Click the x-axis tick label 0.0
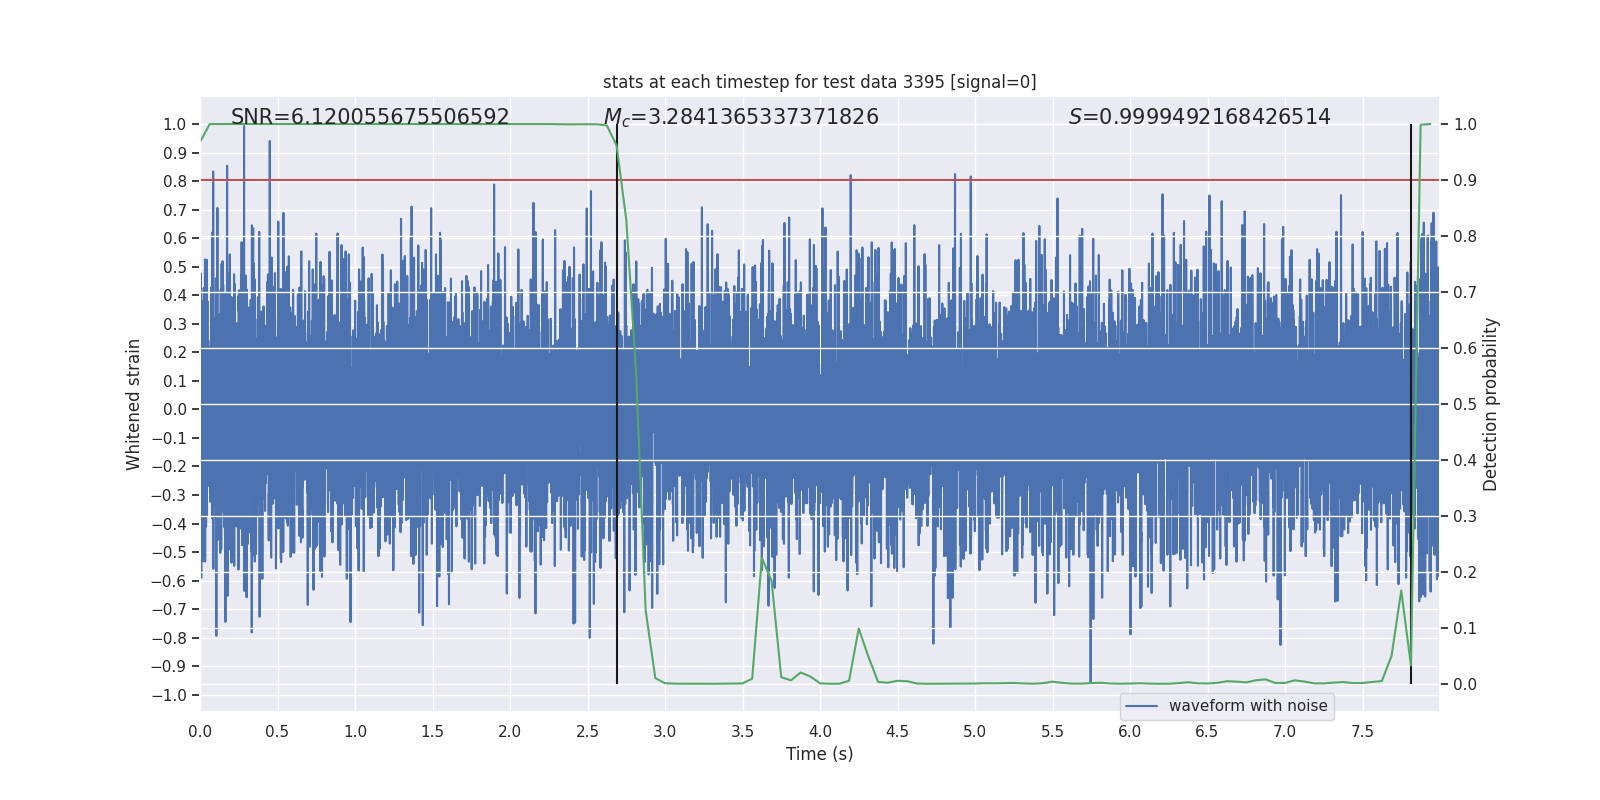The width and height of the screenshot is (1600, 800). (x=200, y=731)
